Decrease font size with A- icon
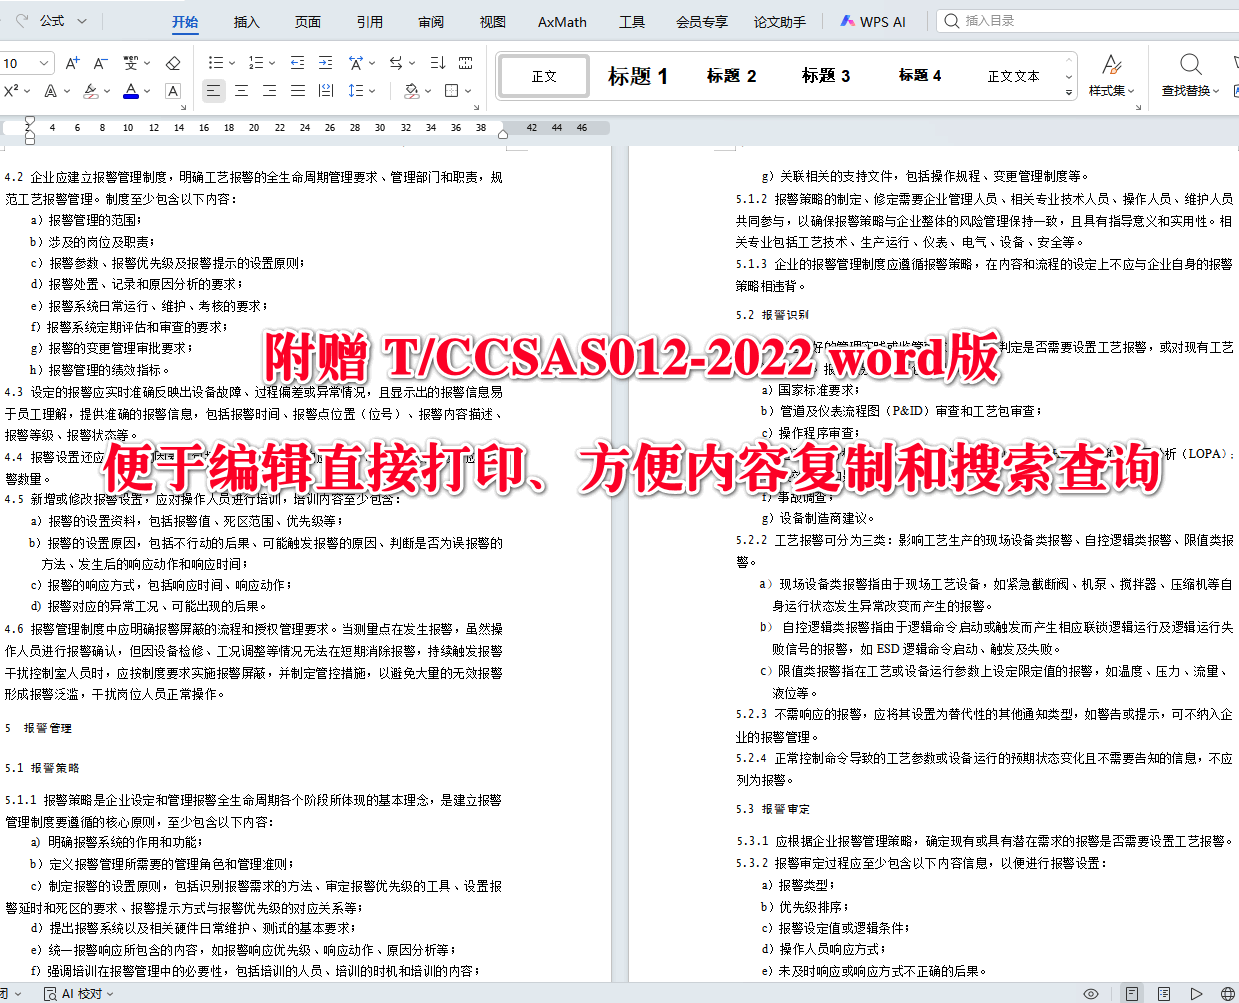This screenshot has width=1239, height=1003. (x=100, y=63)
